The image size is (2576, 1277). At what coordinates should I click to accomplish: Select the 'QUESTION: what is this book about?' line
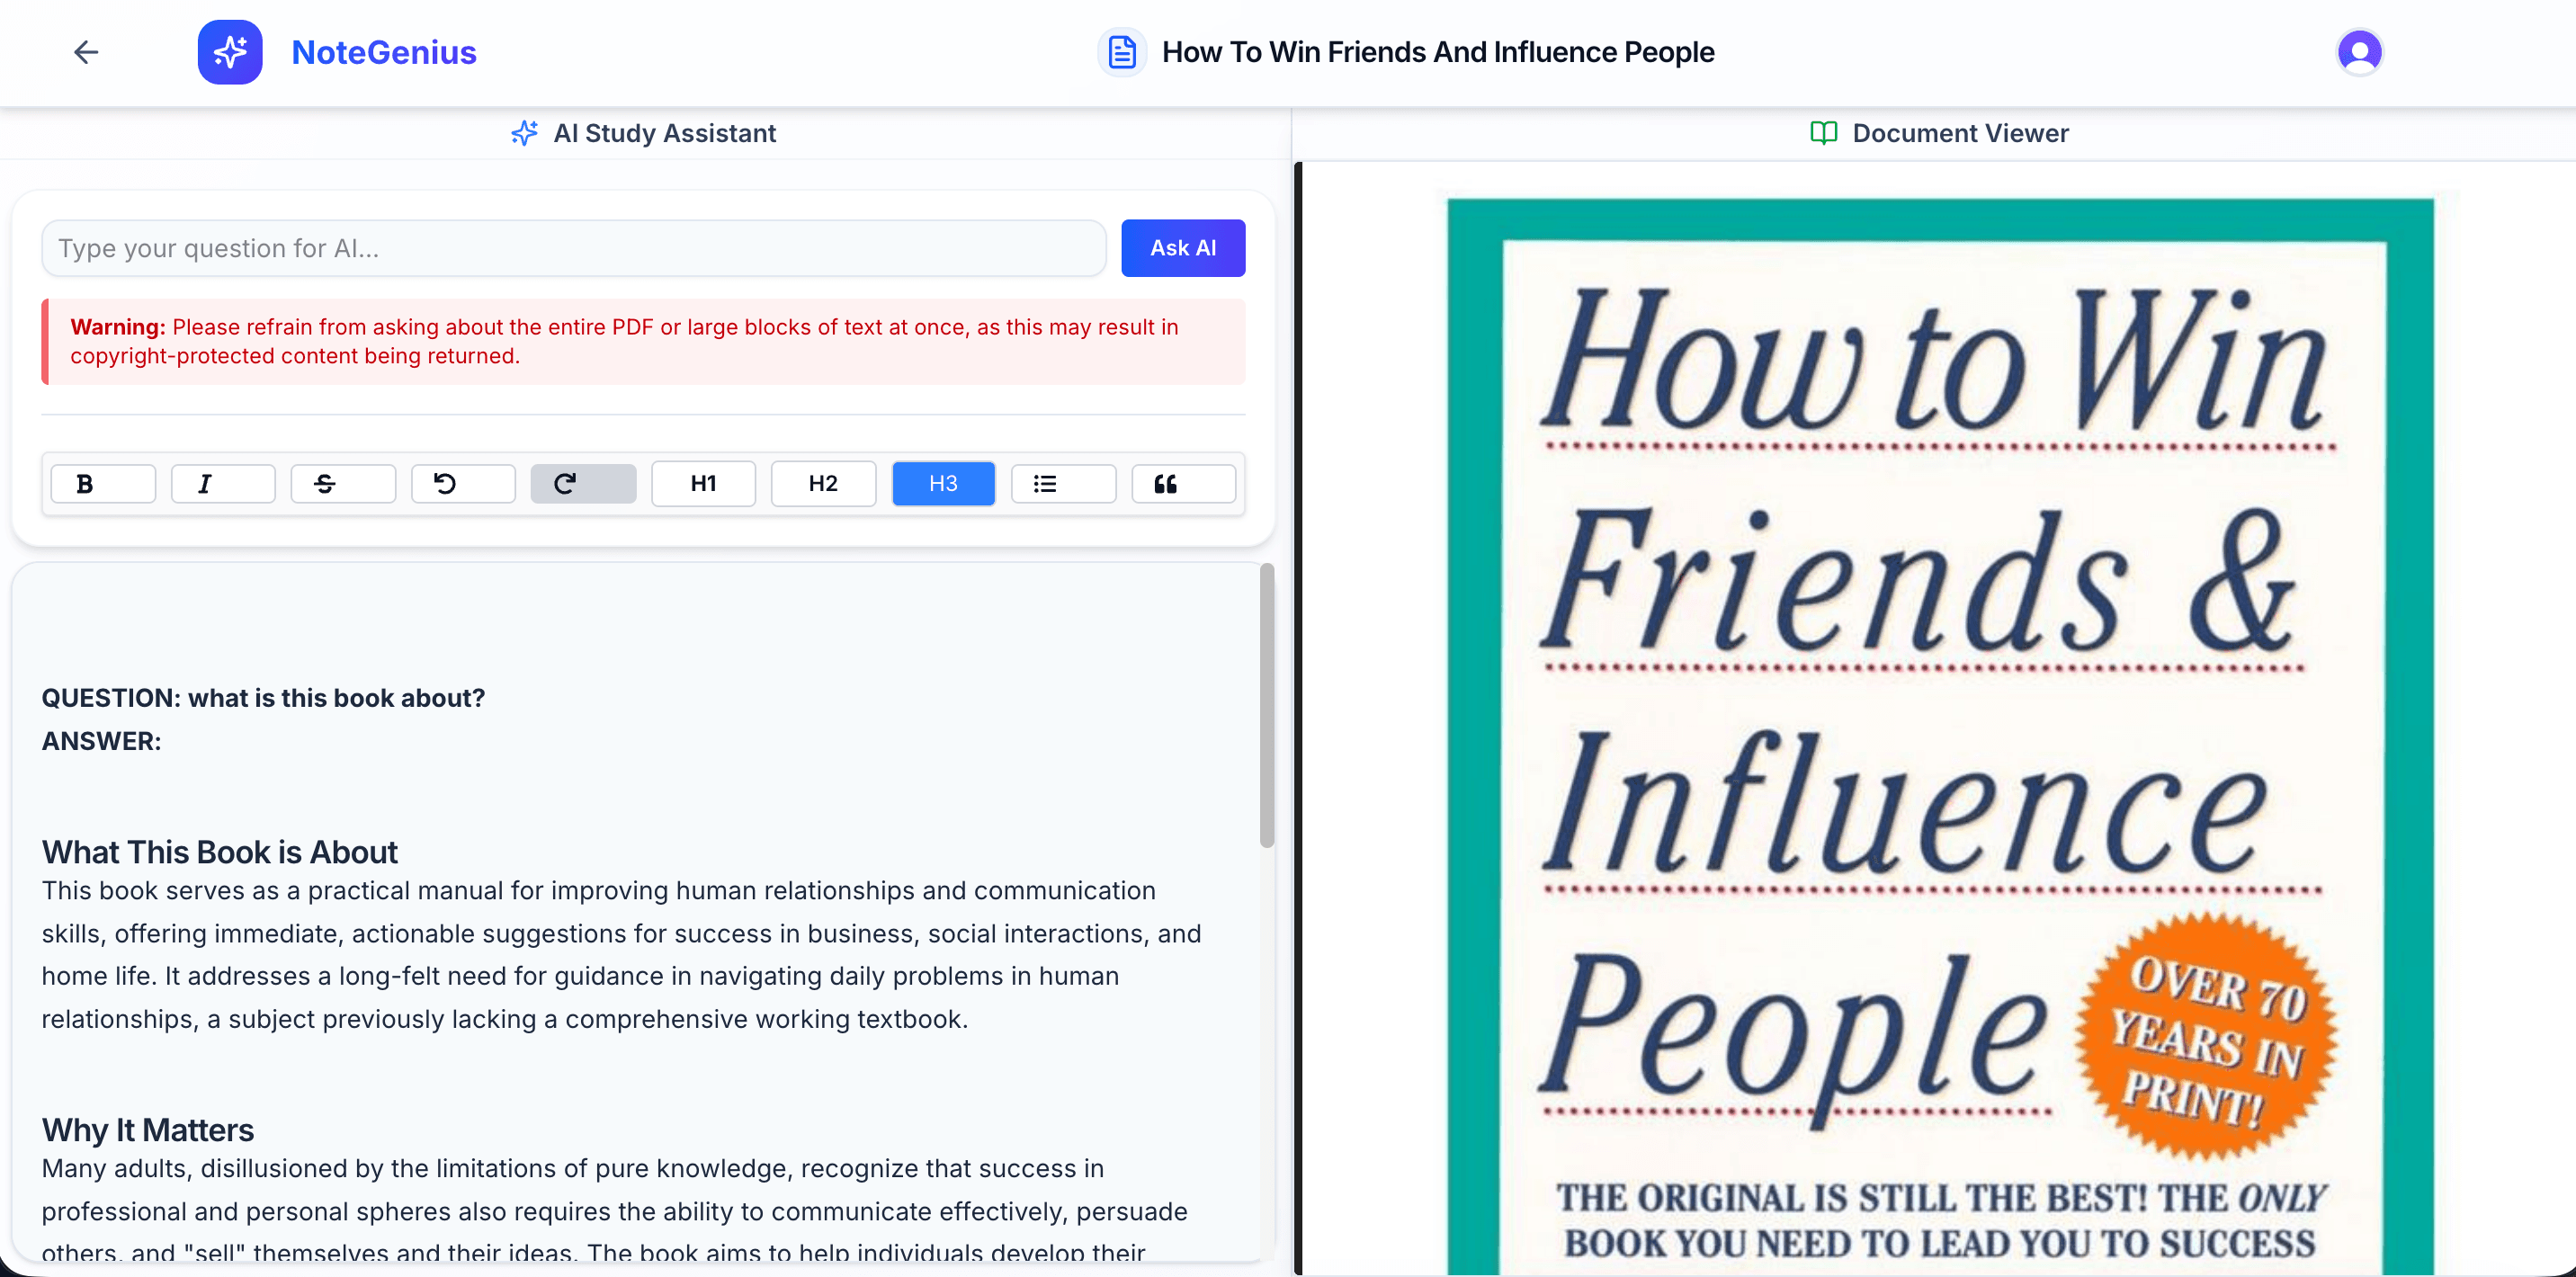(x=263, y=698)
